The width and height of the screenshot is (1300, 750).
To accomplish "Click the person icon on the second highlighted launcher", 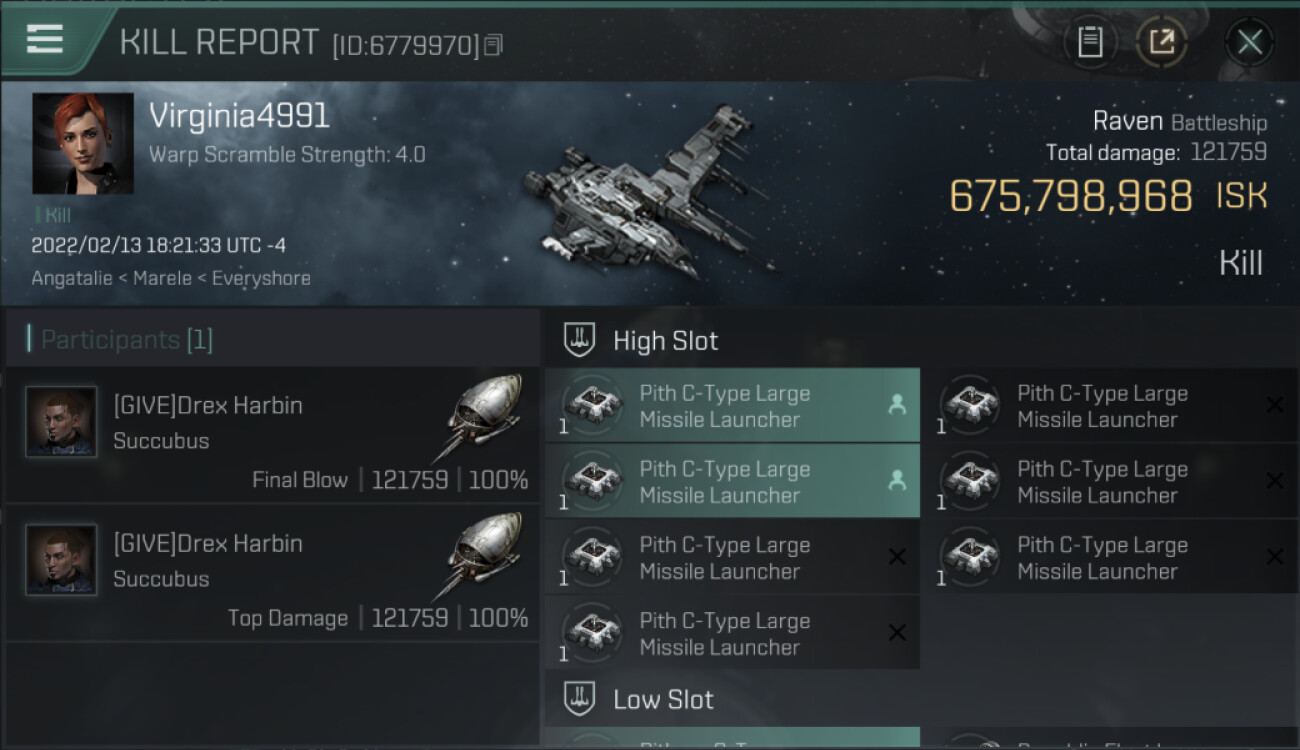I will 897,481.
